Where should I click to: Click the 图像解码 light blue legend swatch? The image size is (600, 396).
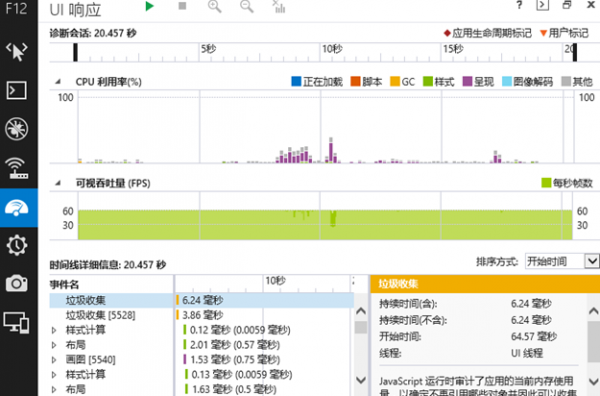pos(507,81)
